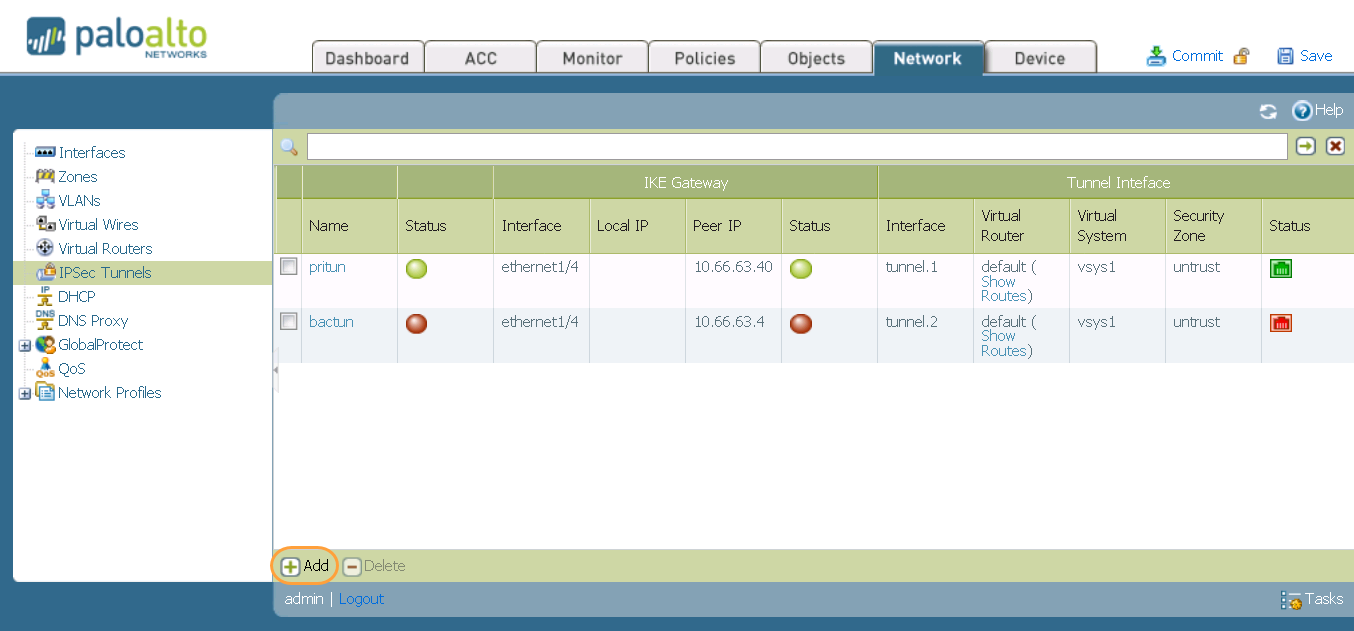Open the Tasks manager icon
1354x631 pixels.
[1291, 600]
